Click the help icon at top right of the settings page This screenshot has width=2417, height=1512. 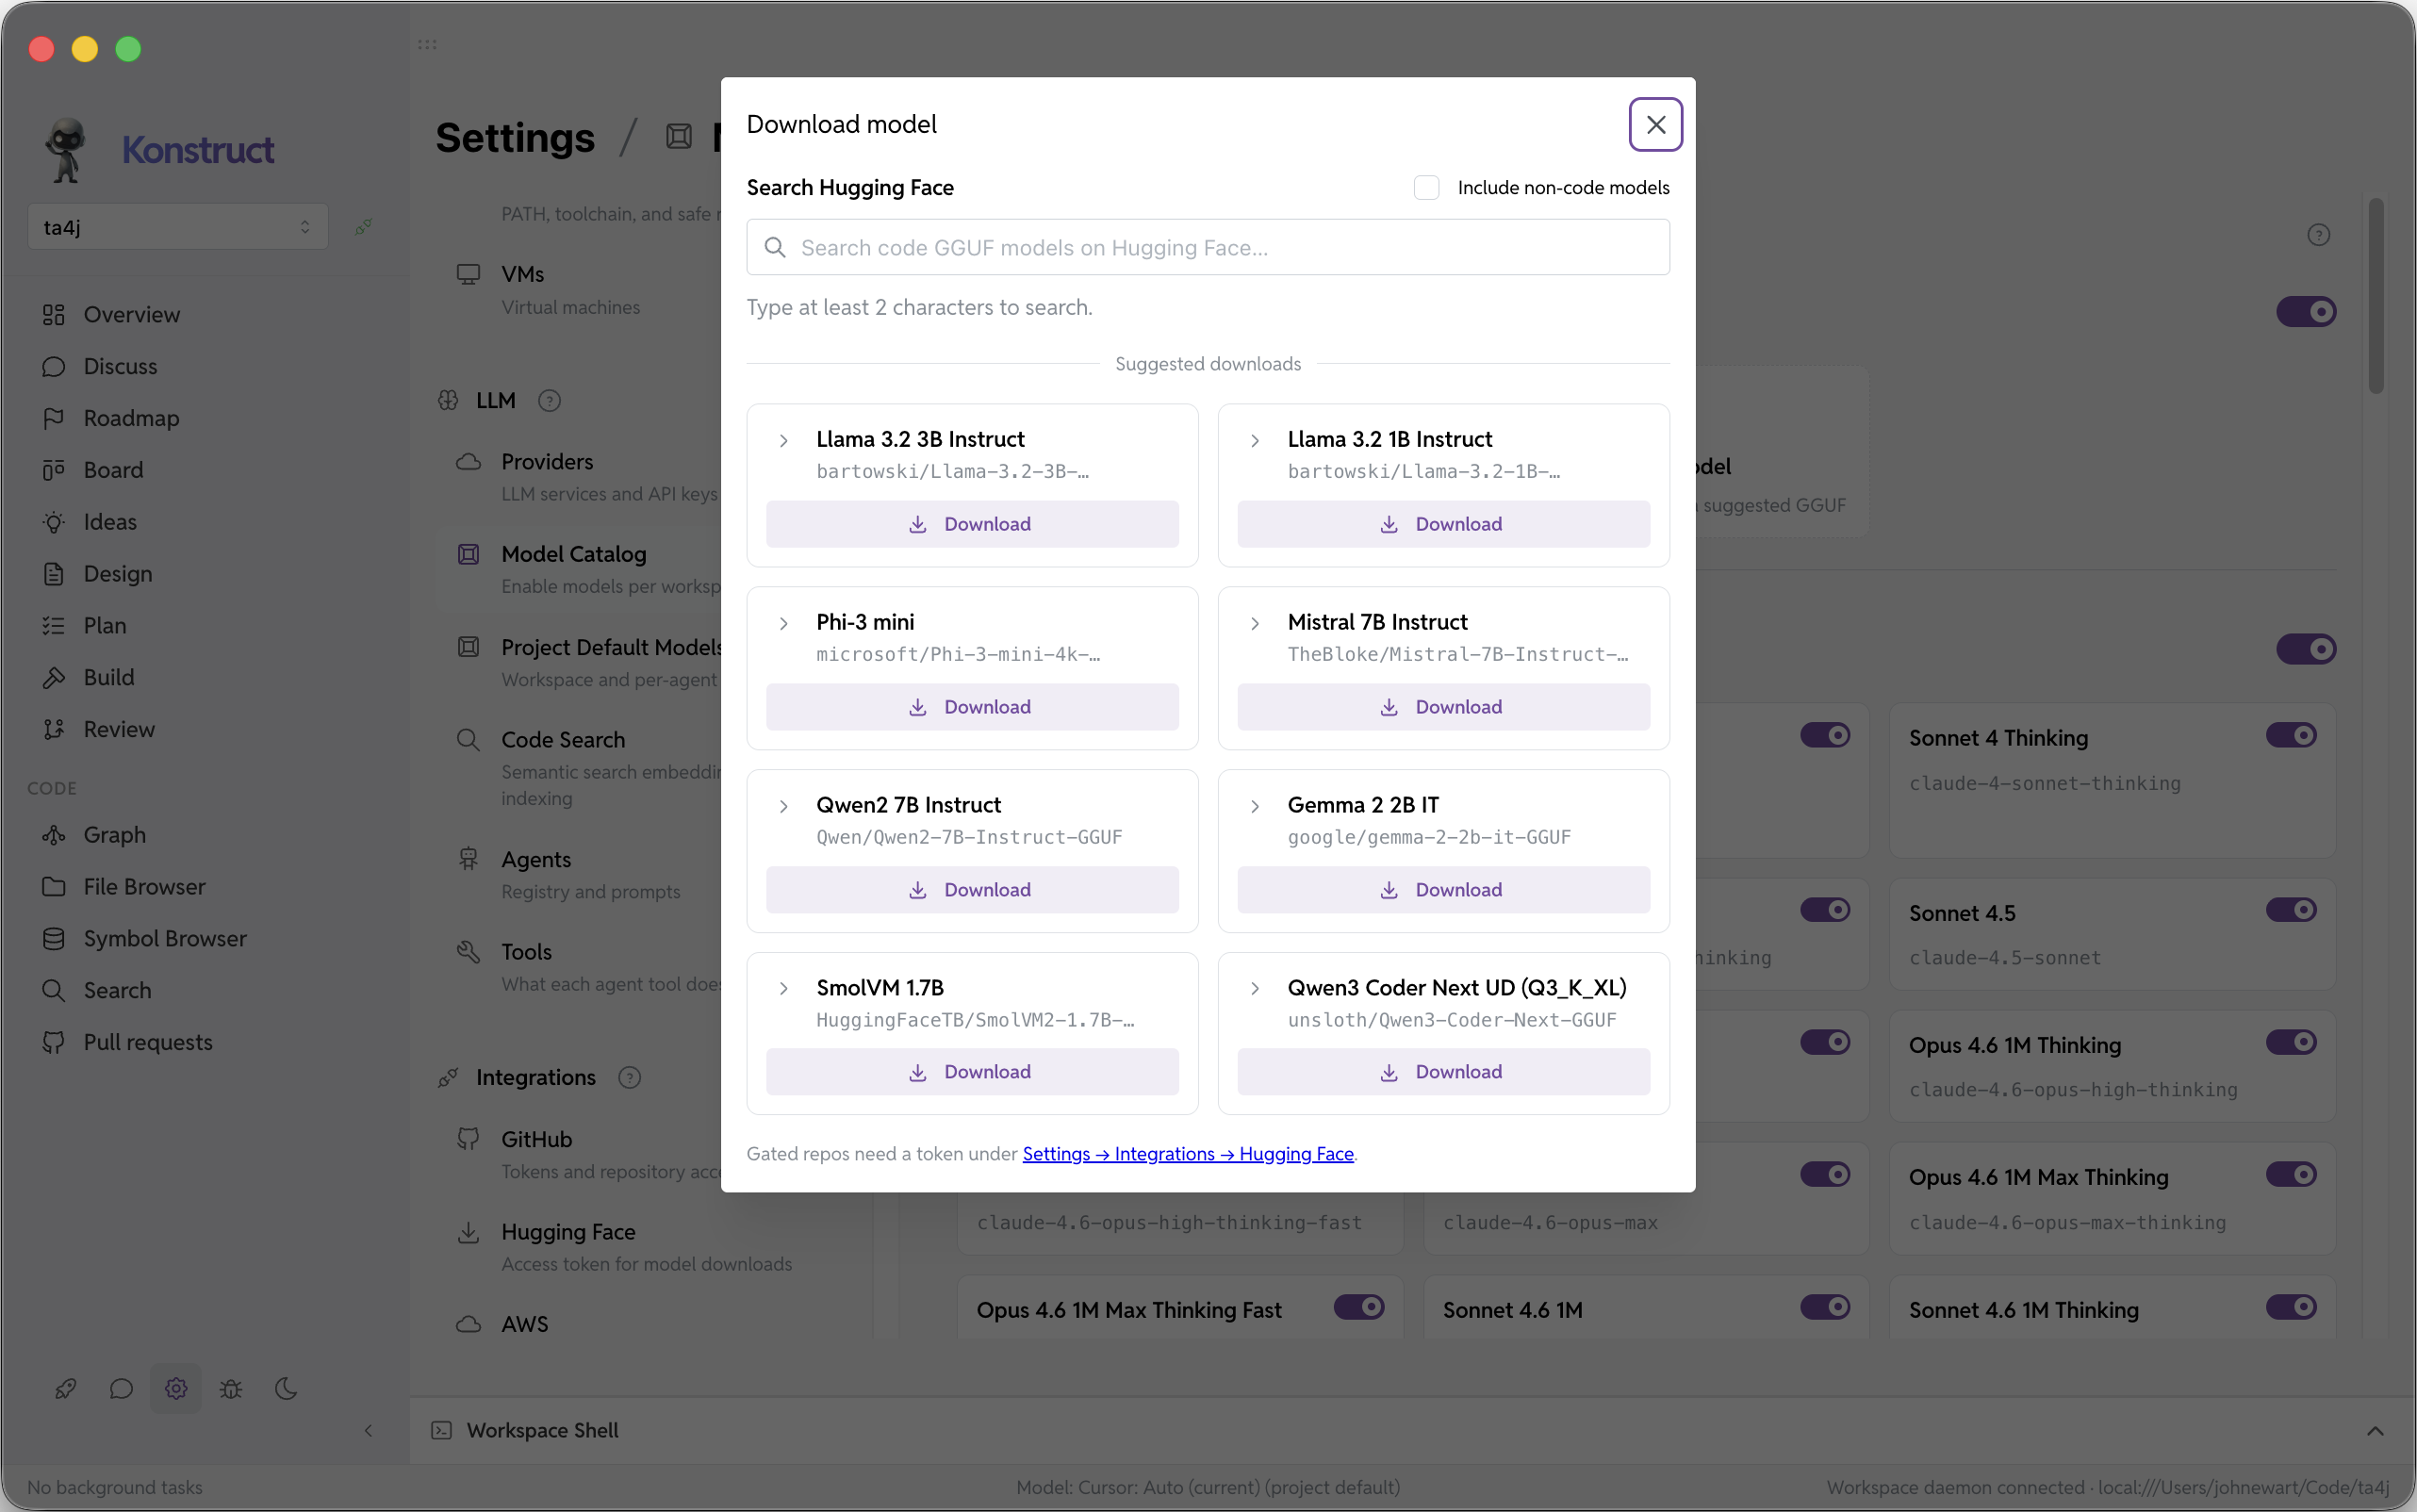[x=2318, y=235]
